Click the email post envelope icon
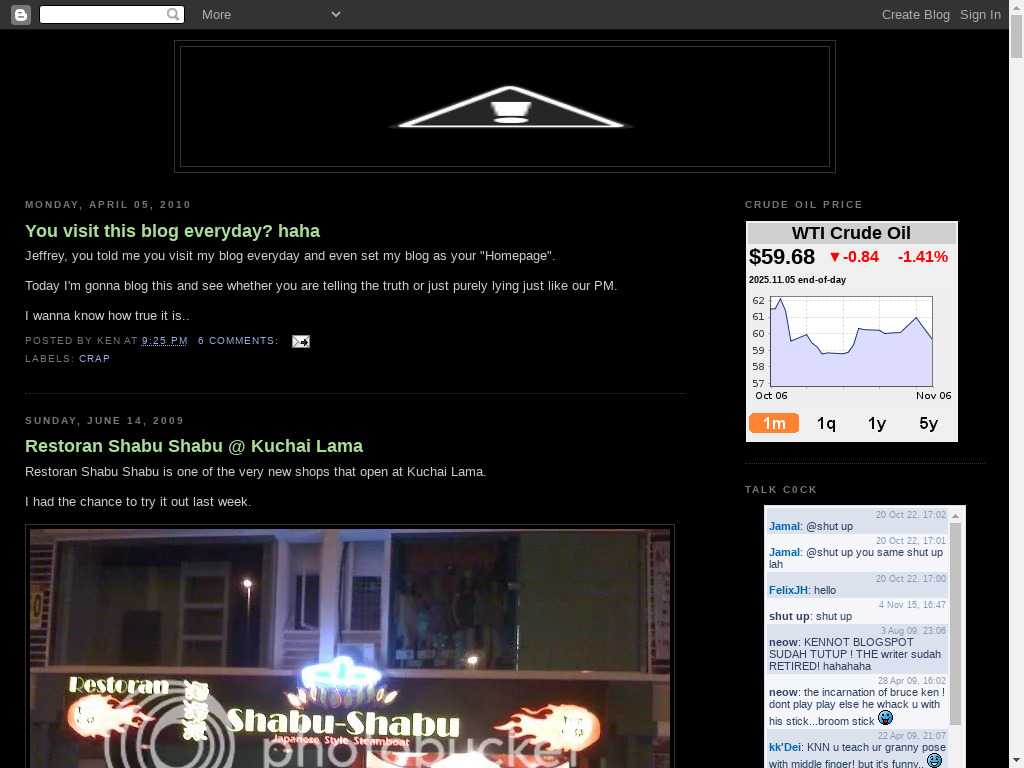The height and width of the screenshot is (768, 1024). [300, 341]
